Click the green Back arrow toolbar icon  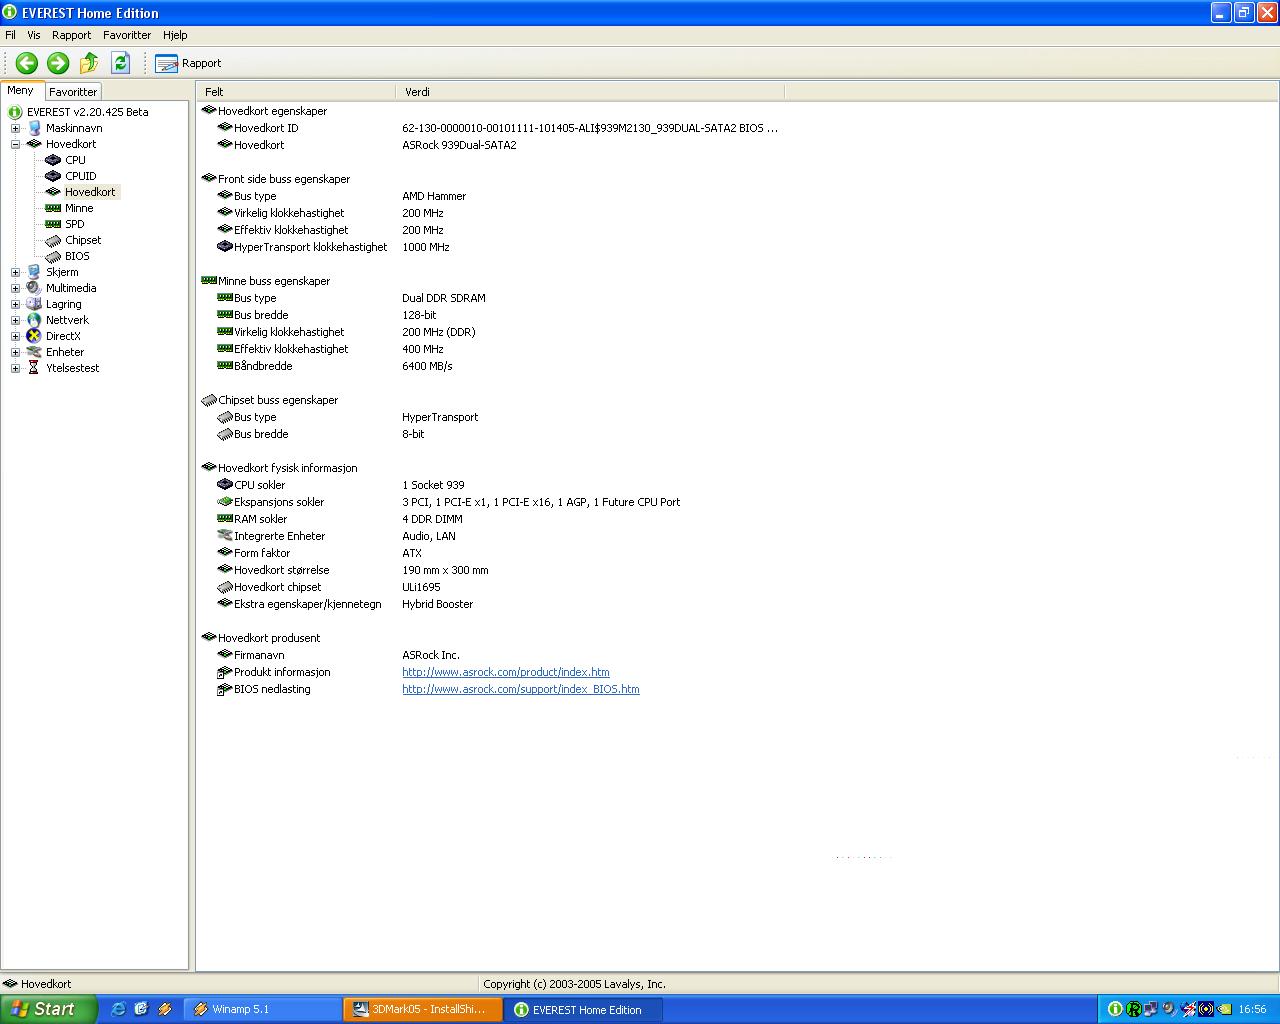pyautogui.click(x=27, y=63)
